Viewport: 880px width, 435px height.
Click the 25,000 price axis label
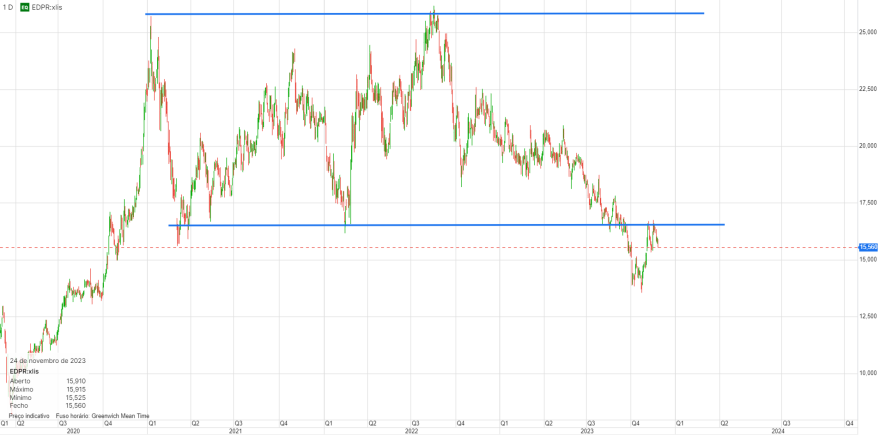click(x=868, y=33)
